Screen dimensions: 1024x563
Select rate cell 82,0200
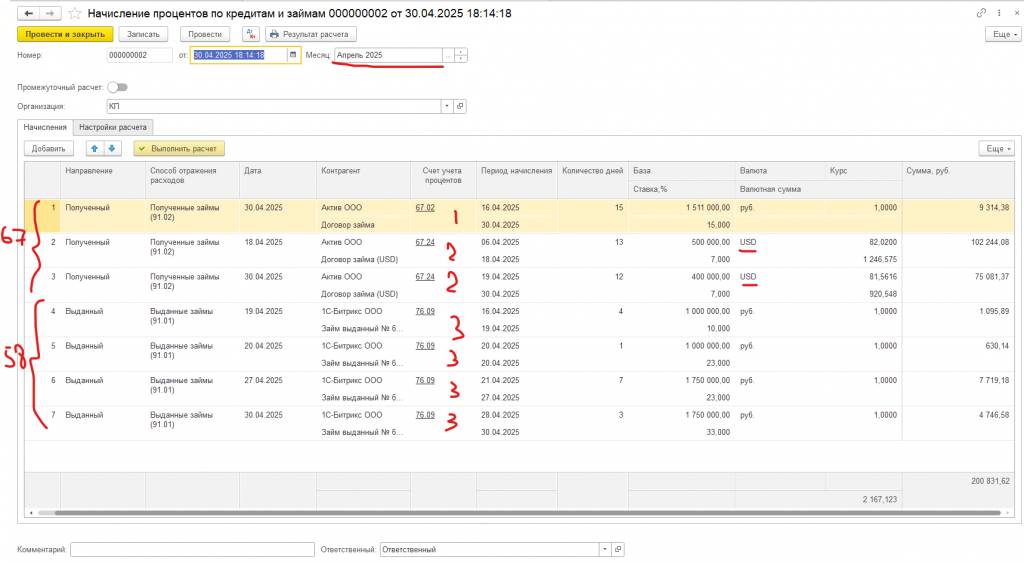(x=863, y=242)
